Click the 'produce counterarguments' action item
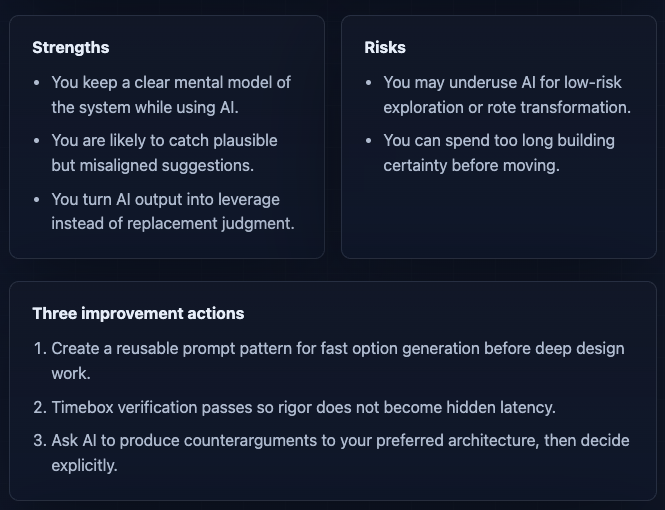Viewport: 665px width, 510px height. 341,453
